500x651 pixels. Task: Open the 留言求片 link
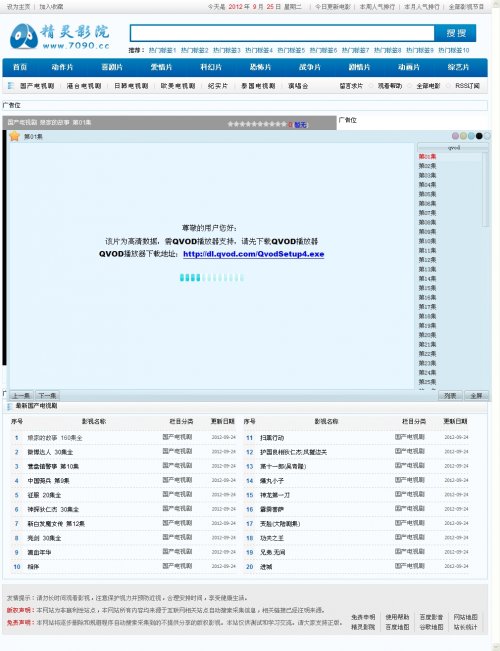point(351,86)
